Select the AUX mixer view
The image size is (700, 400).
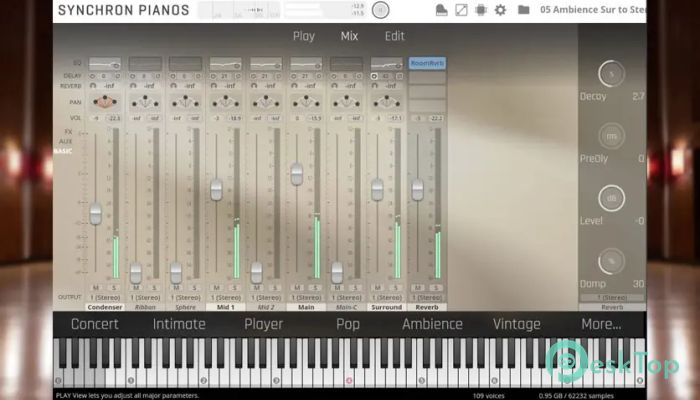click(66, 141)
